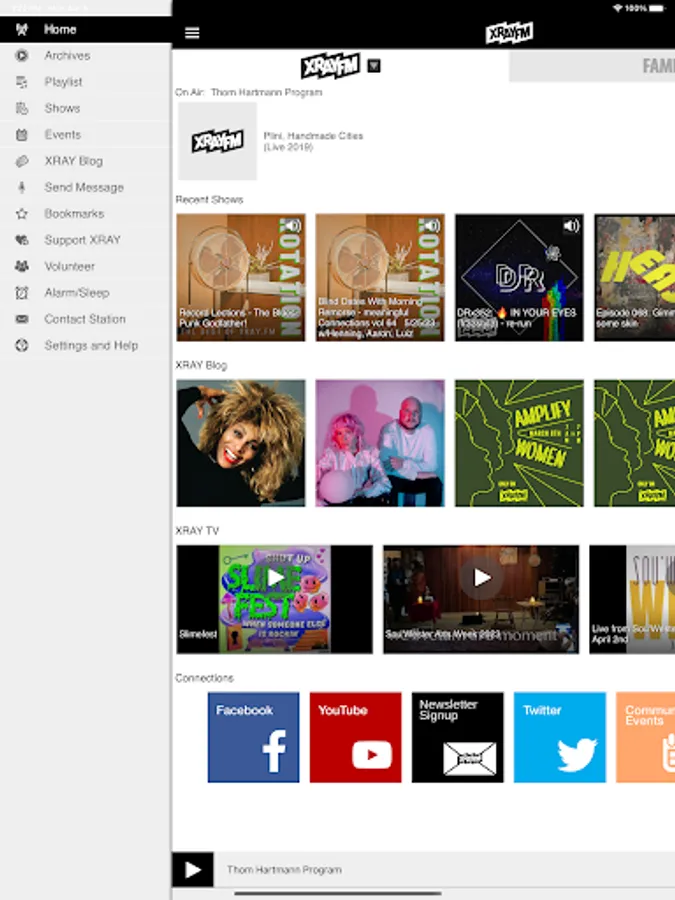
Task: Open Support XRAY menu entry
Action: (86, 240)
